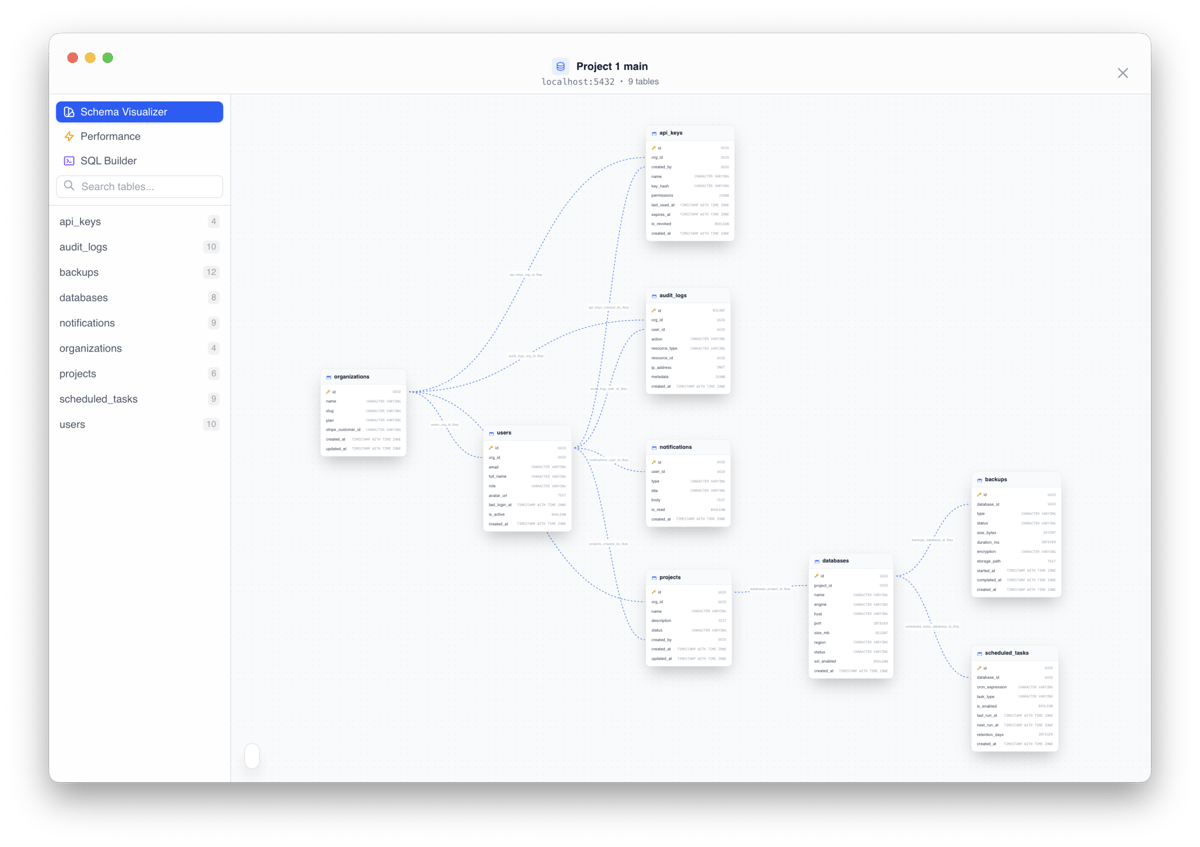
Task: Select scheduled_tasks in the table list
Action: point(98,399)
